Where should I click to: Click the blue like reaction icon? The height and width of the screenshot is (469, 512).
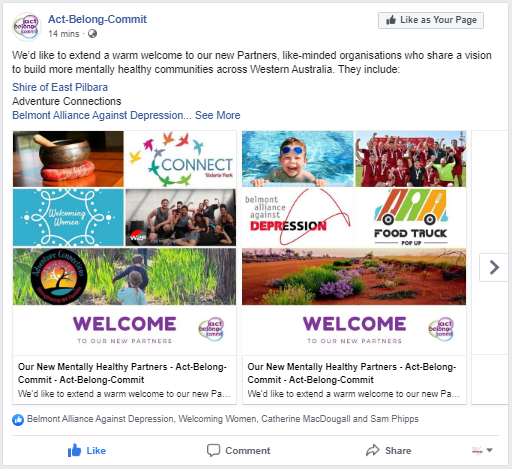[18, 420]
